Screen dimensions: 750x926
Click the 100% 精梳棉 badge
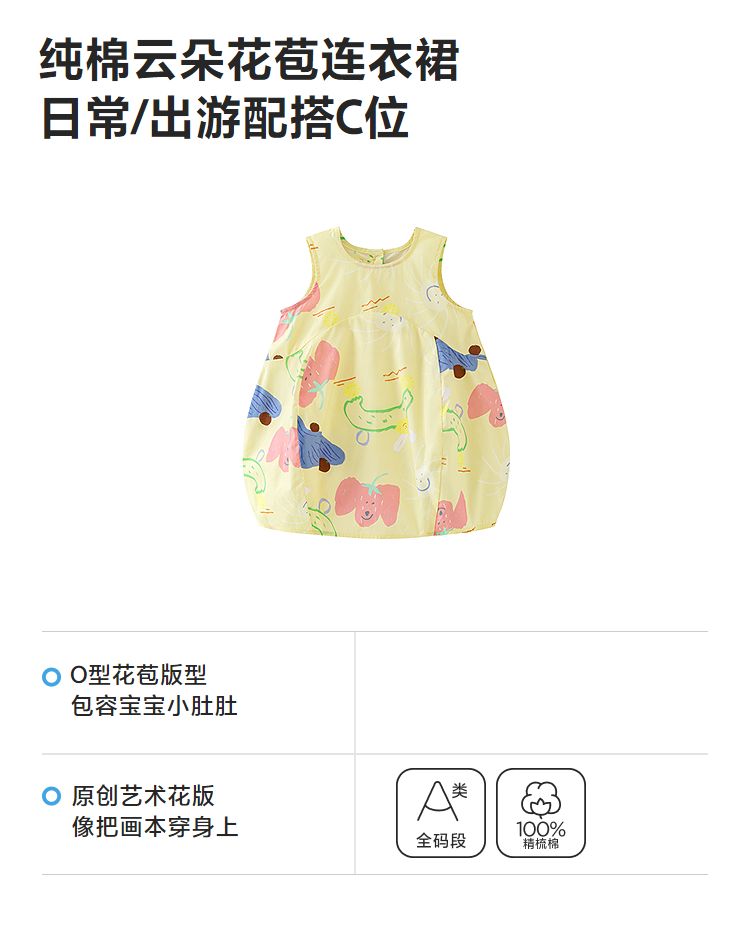click(541, 813)
